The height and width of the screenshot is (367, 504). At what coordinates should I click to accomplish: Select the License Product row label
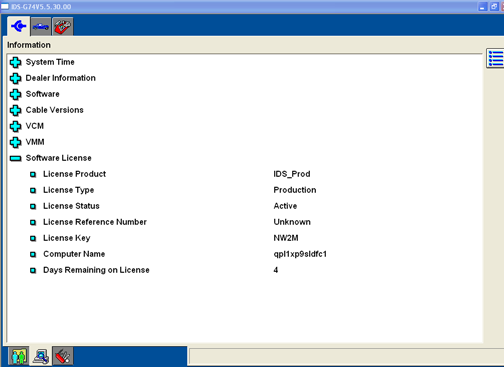click(x=74, y=174)
